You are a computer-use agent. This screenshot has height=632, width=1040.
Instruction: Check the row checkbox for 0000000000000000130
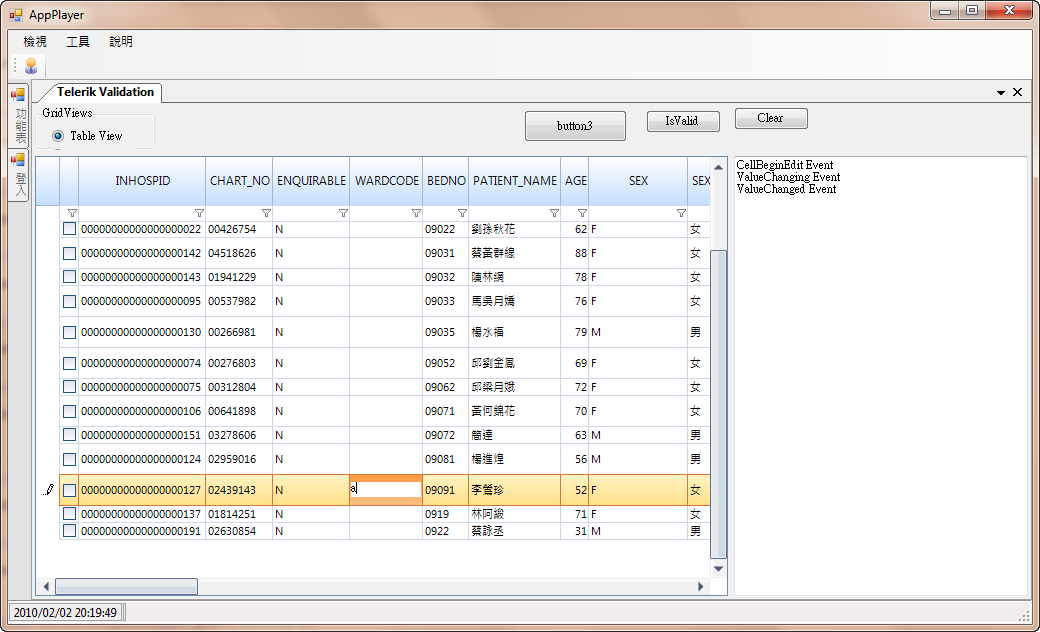(x=69, y=332)
